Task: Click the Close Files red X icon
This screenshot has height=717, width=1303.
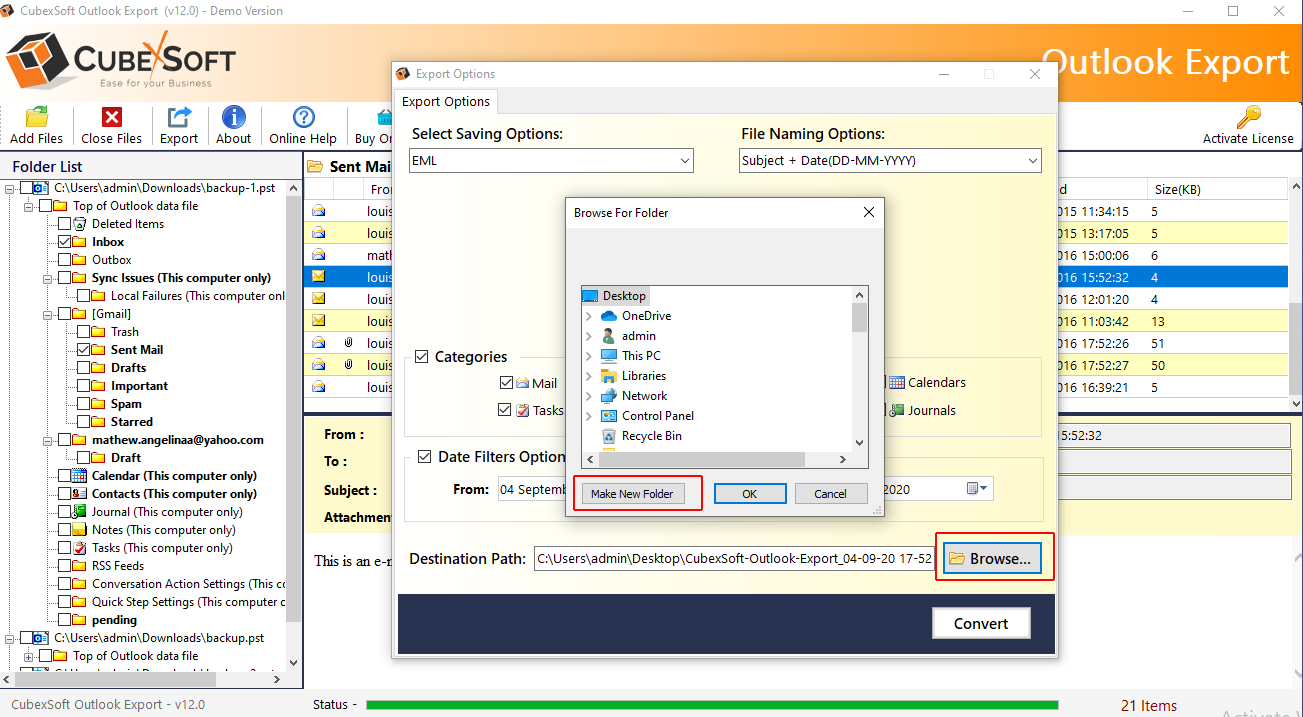Action: point(111,118)
